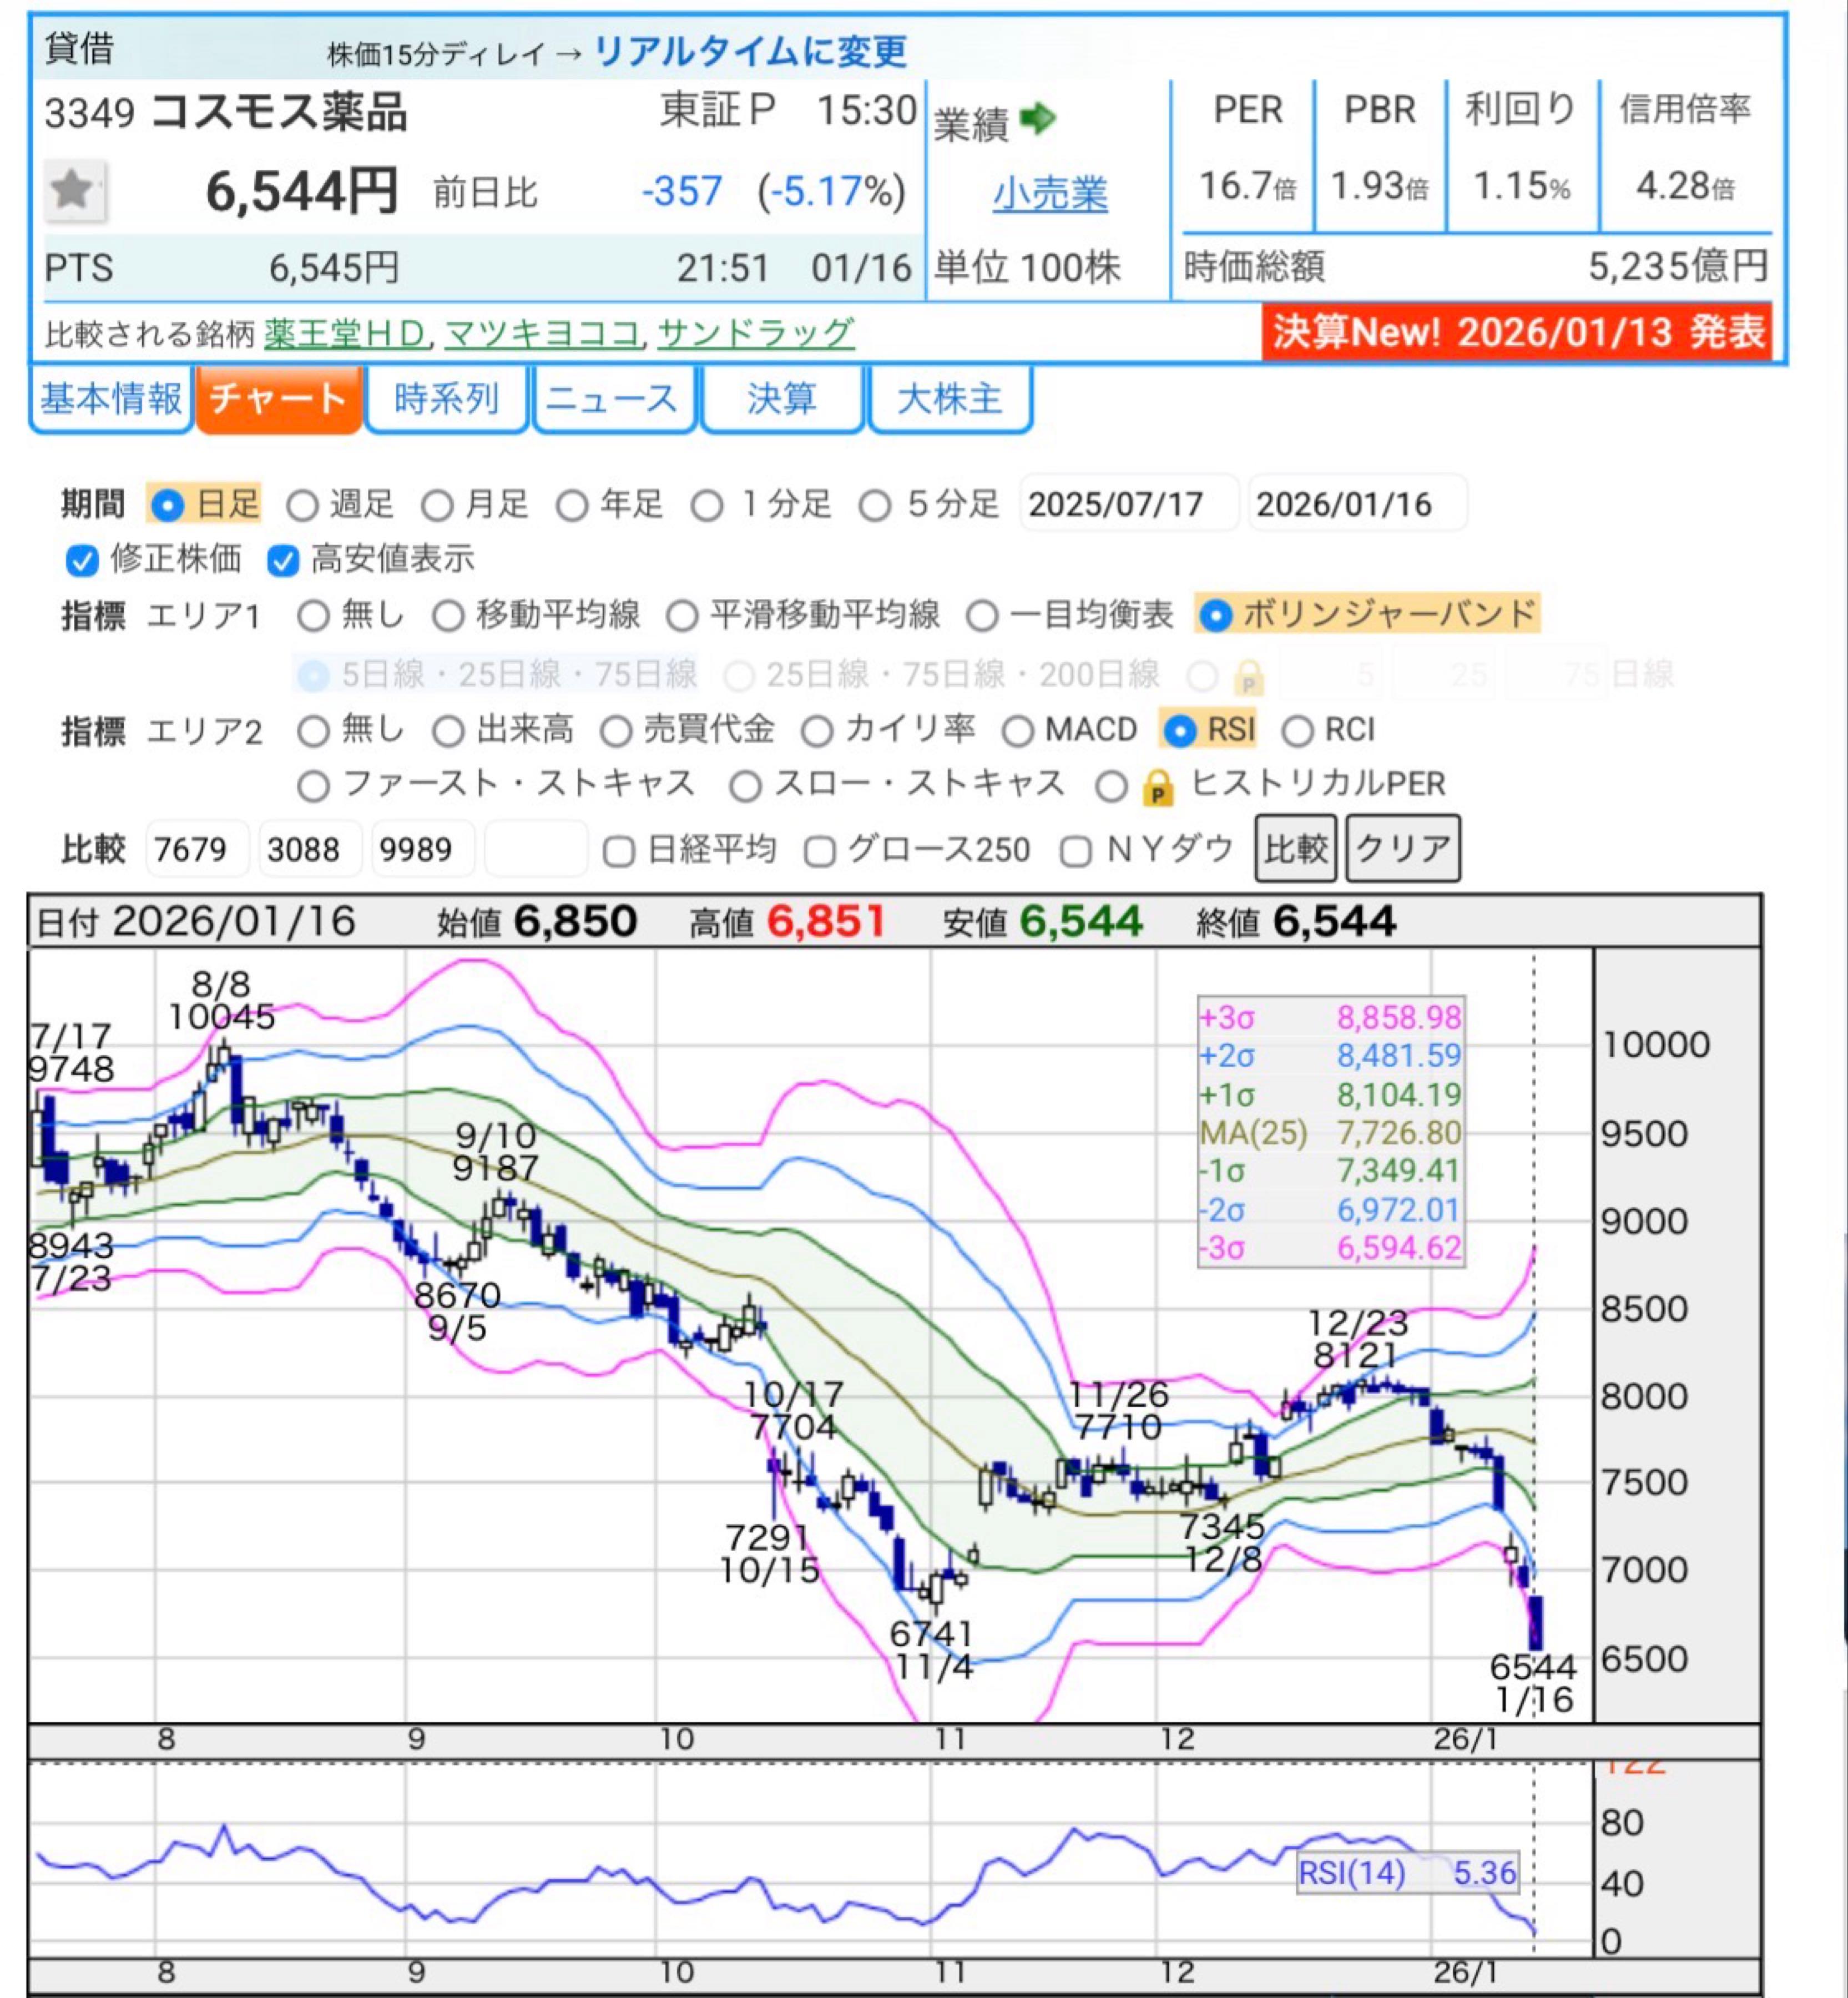Click the lock icon beside ヒストリカルPER
Viewport: 1848px width, 1998px height.
point(1157,788)
